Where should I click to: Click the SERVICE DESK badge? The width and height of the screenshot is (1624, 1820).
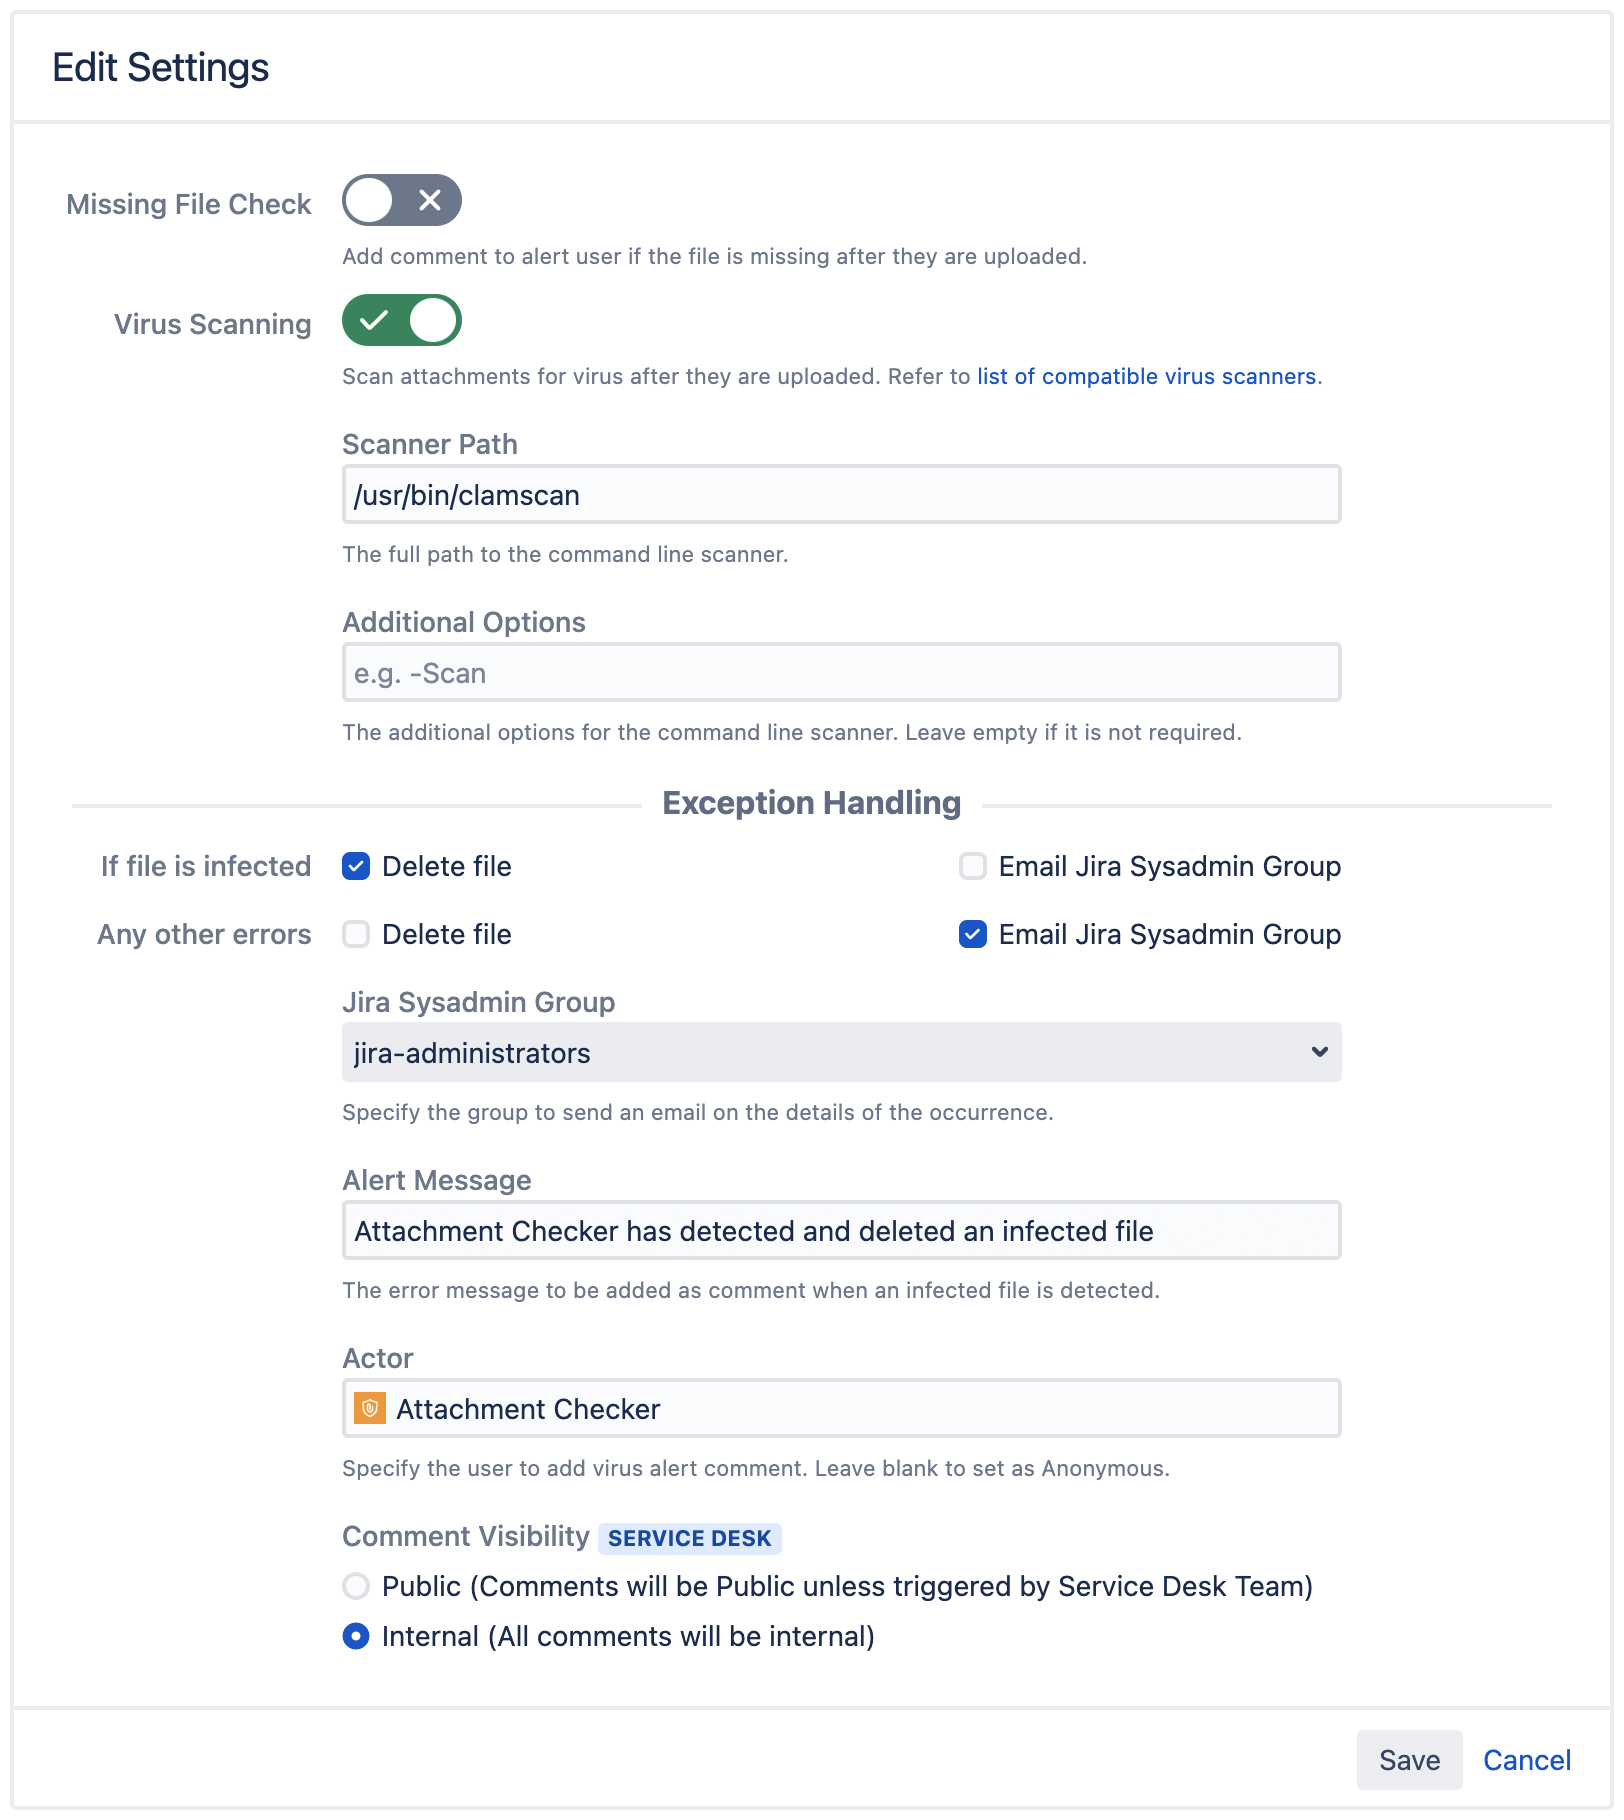(x=690, y=1538)
